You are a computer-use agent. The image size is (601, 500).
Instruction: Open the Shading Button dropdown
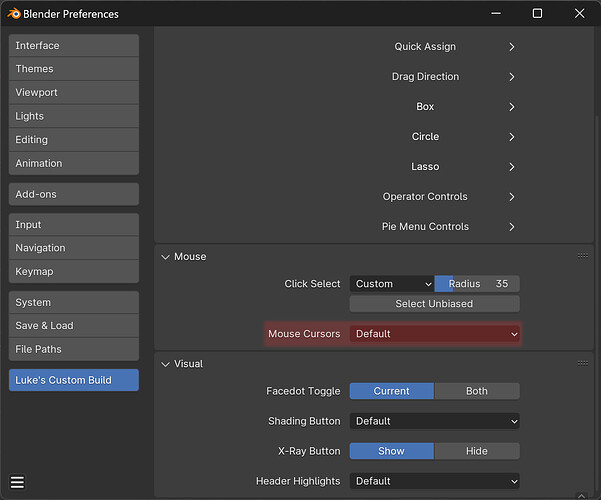point(435,421)
